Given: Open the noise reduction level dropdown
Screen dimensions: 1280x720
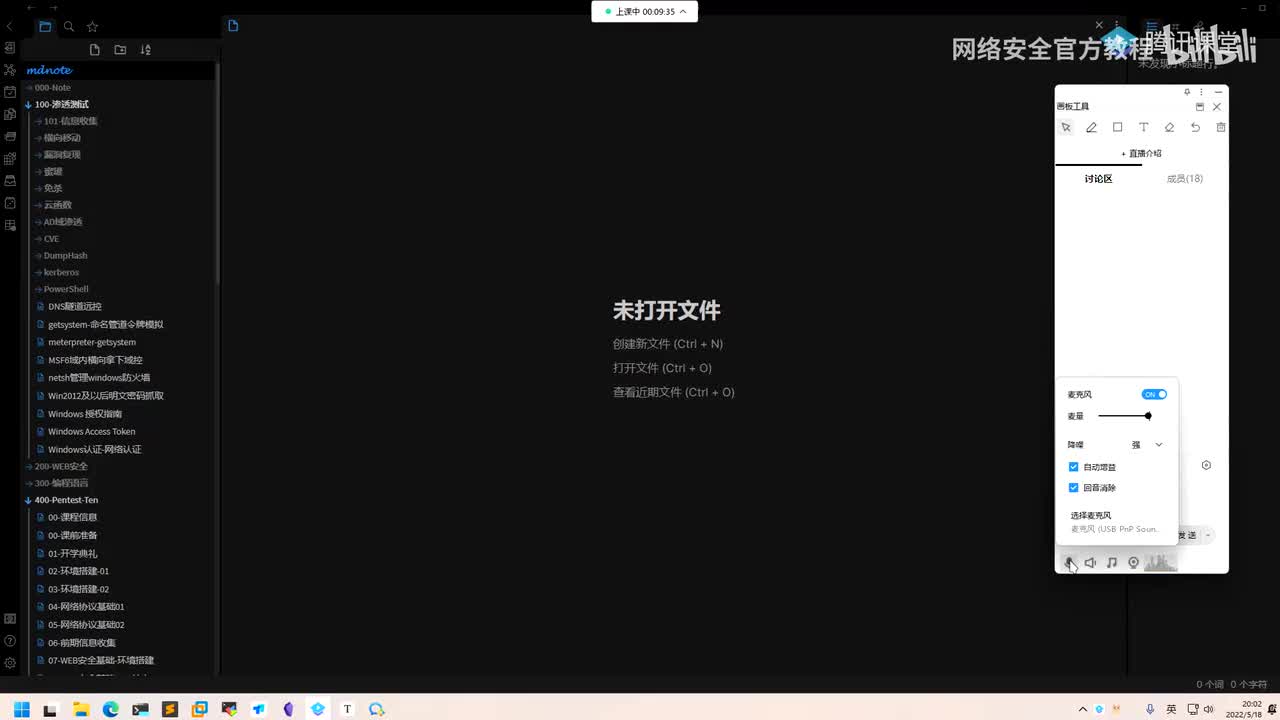Looking at the screenshot, I should pos(1147,445).
